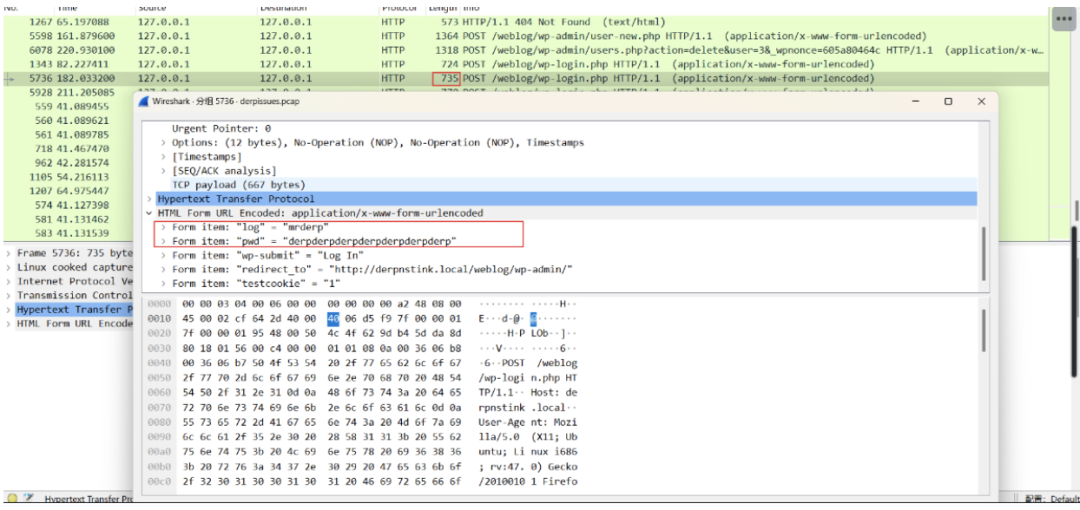The height and width of the screenshot is (510, 1080).
Task: Select packet 6078 POST users.php delete
Action: coord(525,50)
